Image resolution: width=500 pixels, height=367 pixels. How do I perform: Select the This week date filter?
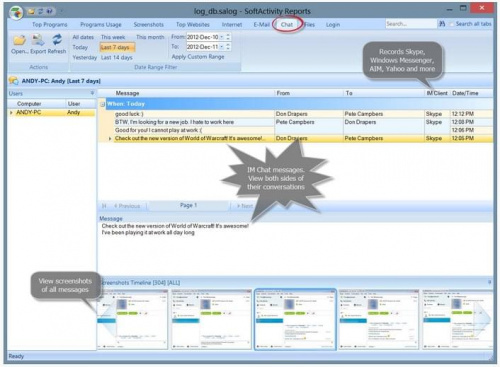tap(113, 37)
